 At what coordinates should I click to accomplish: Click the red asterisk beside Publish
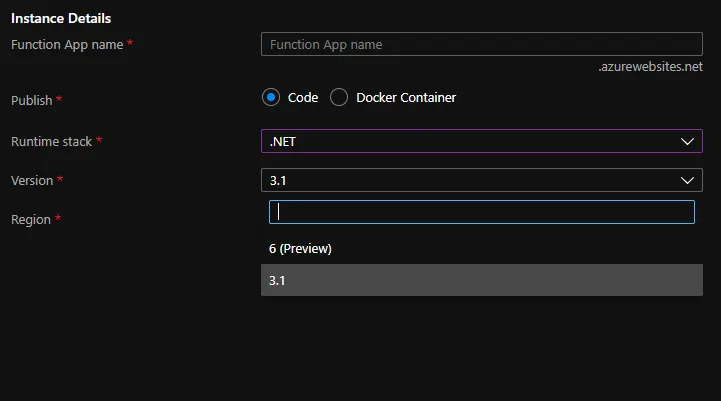tap(59, 100)
